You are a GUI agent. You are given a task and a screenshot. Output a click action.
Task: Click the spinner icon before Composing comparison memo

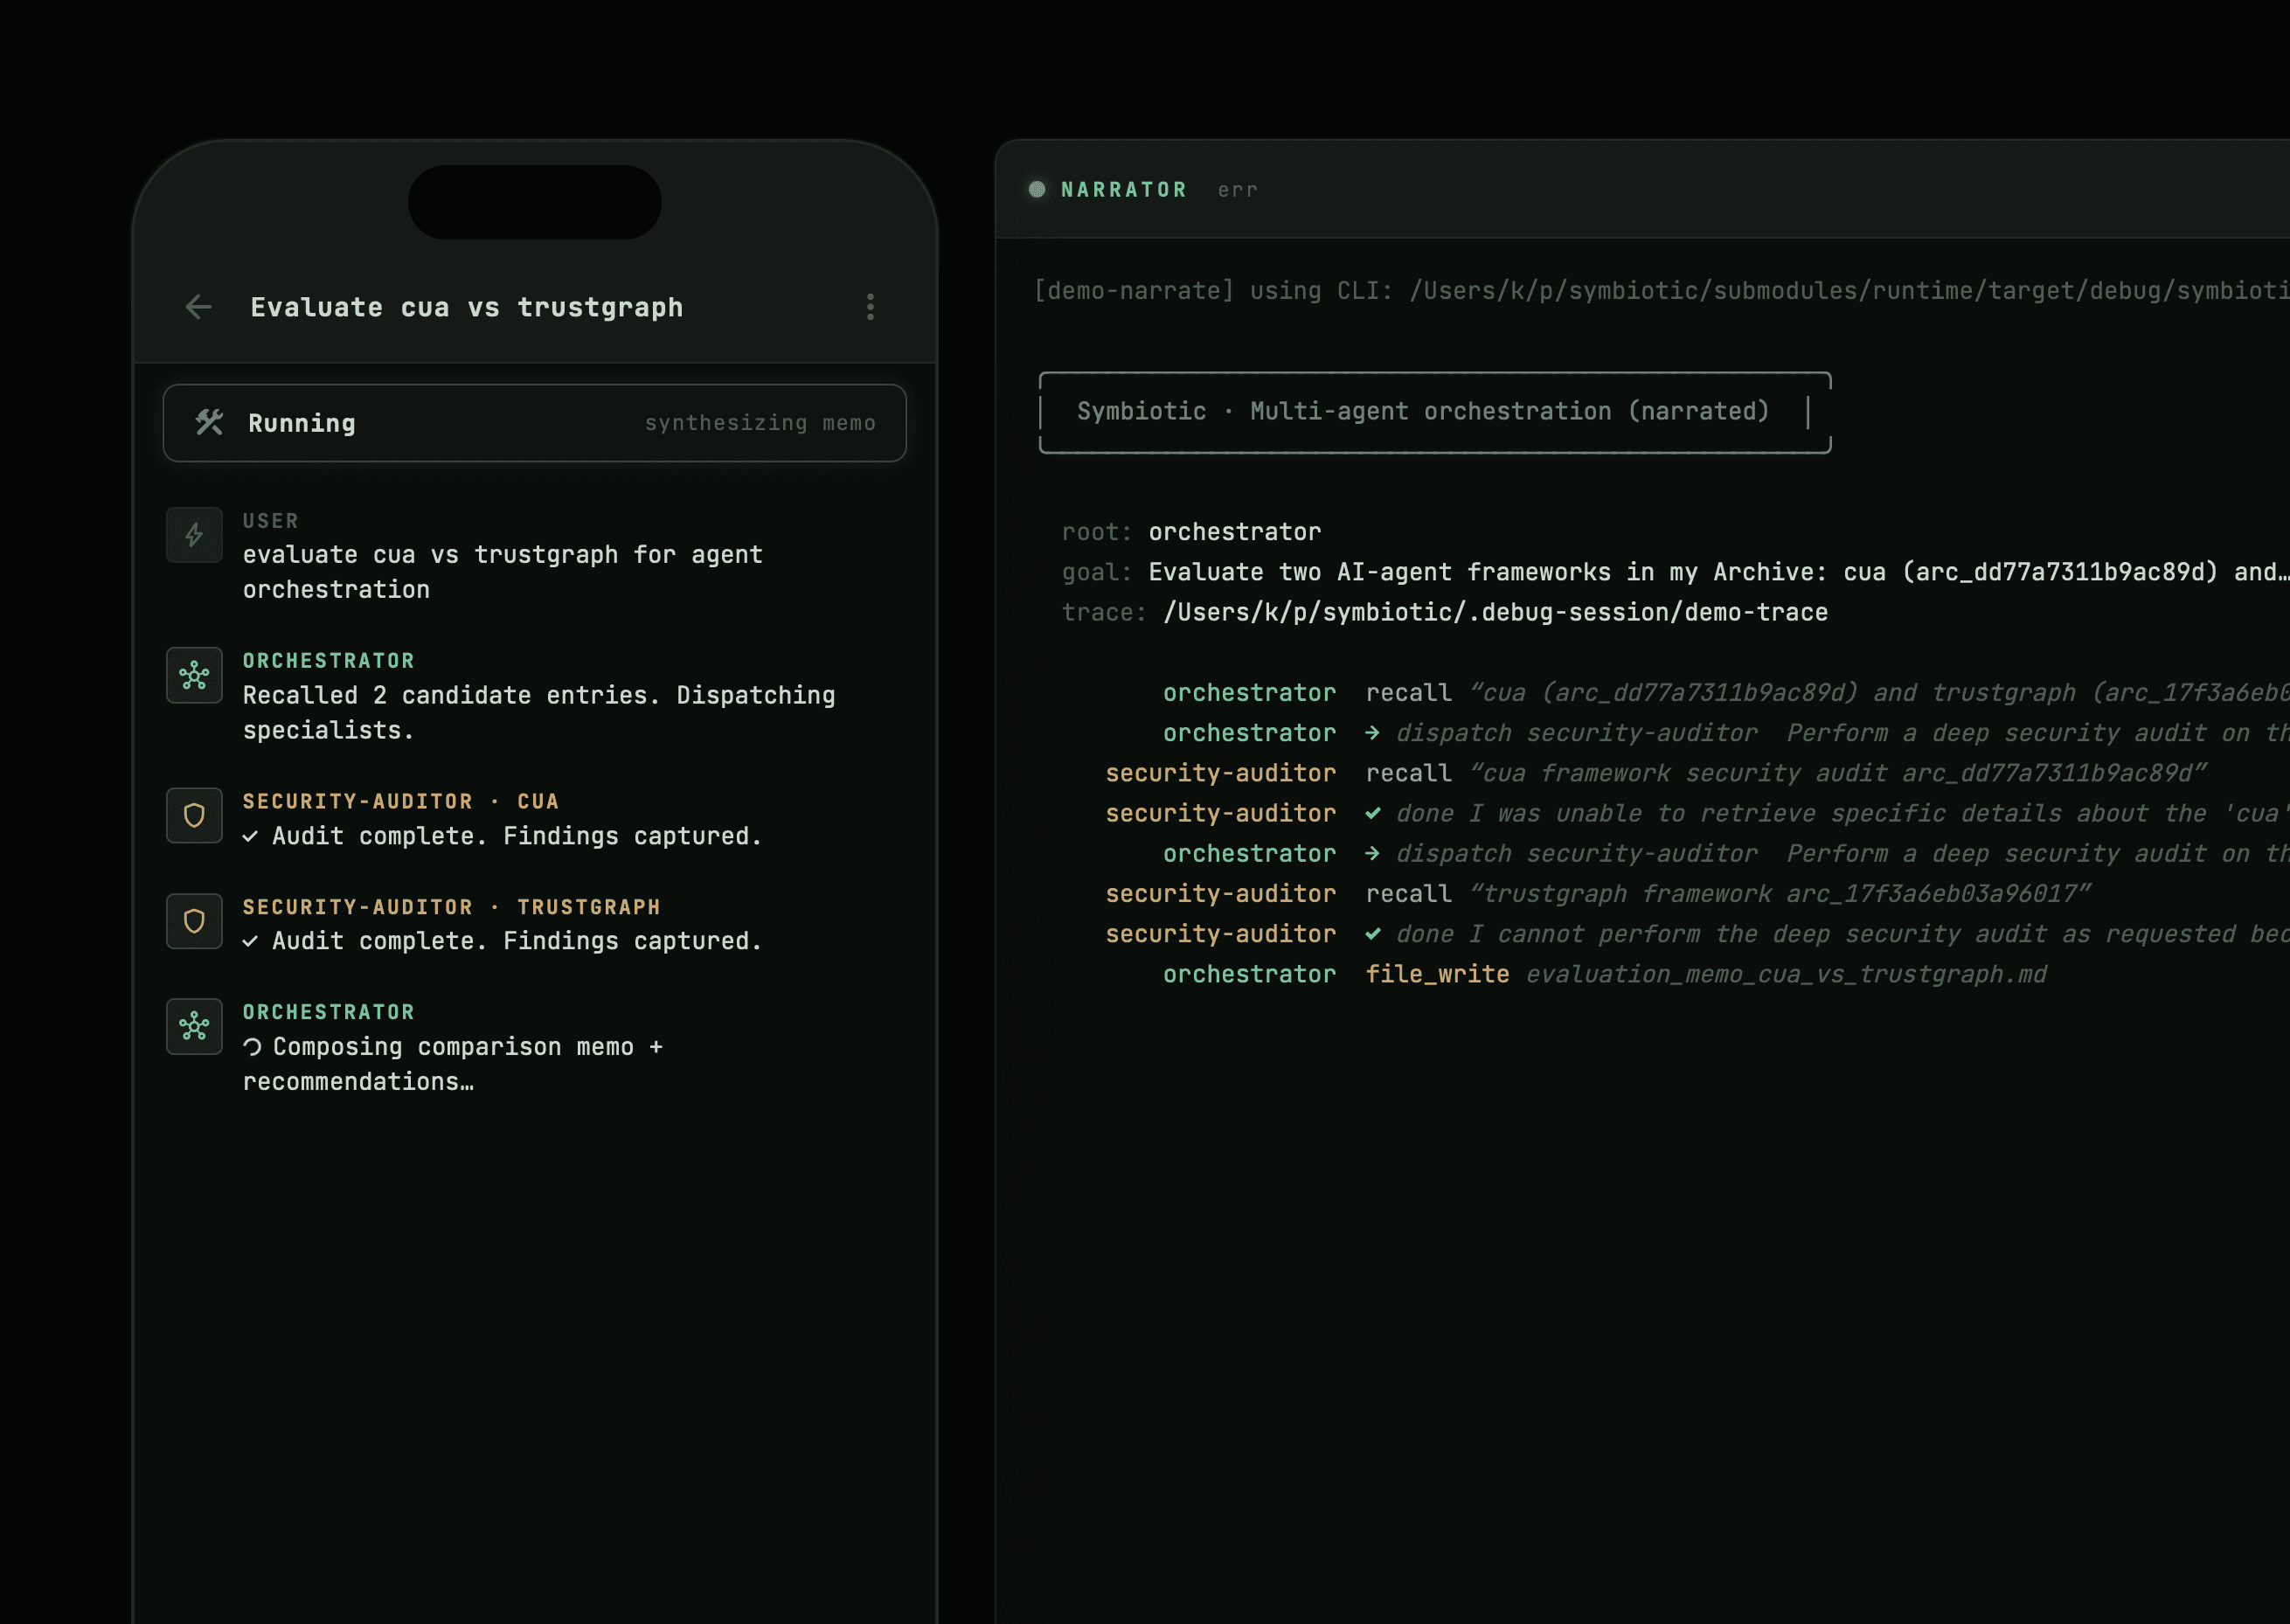252,1046
